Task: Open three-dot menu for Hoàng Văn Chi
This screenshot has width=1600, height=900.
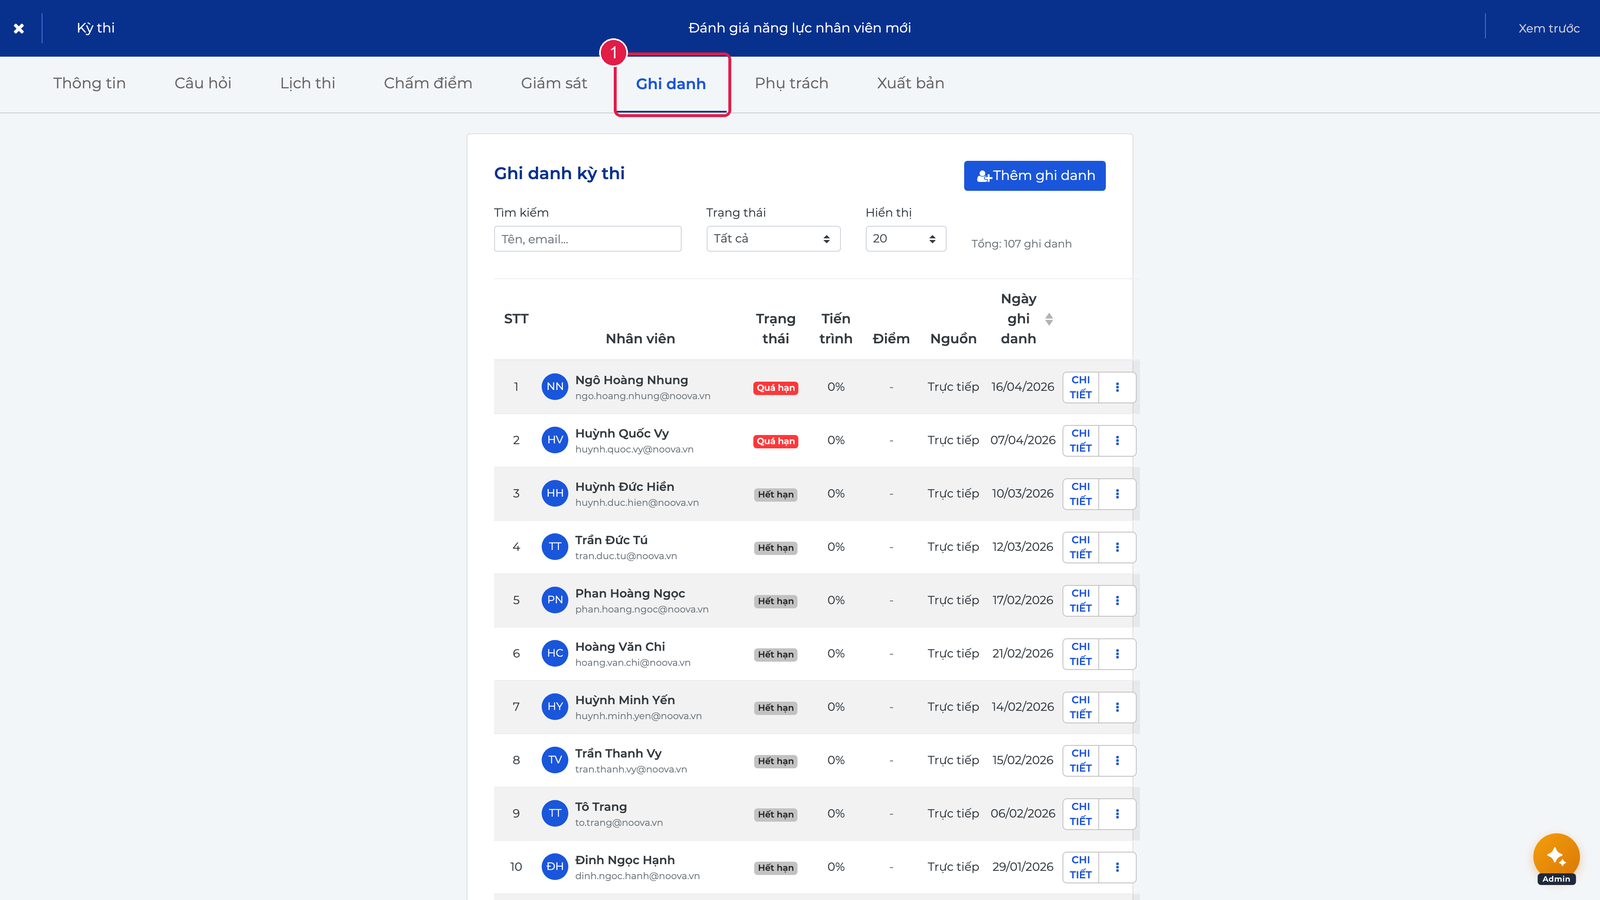Action: (1117, 654)
